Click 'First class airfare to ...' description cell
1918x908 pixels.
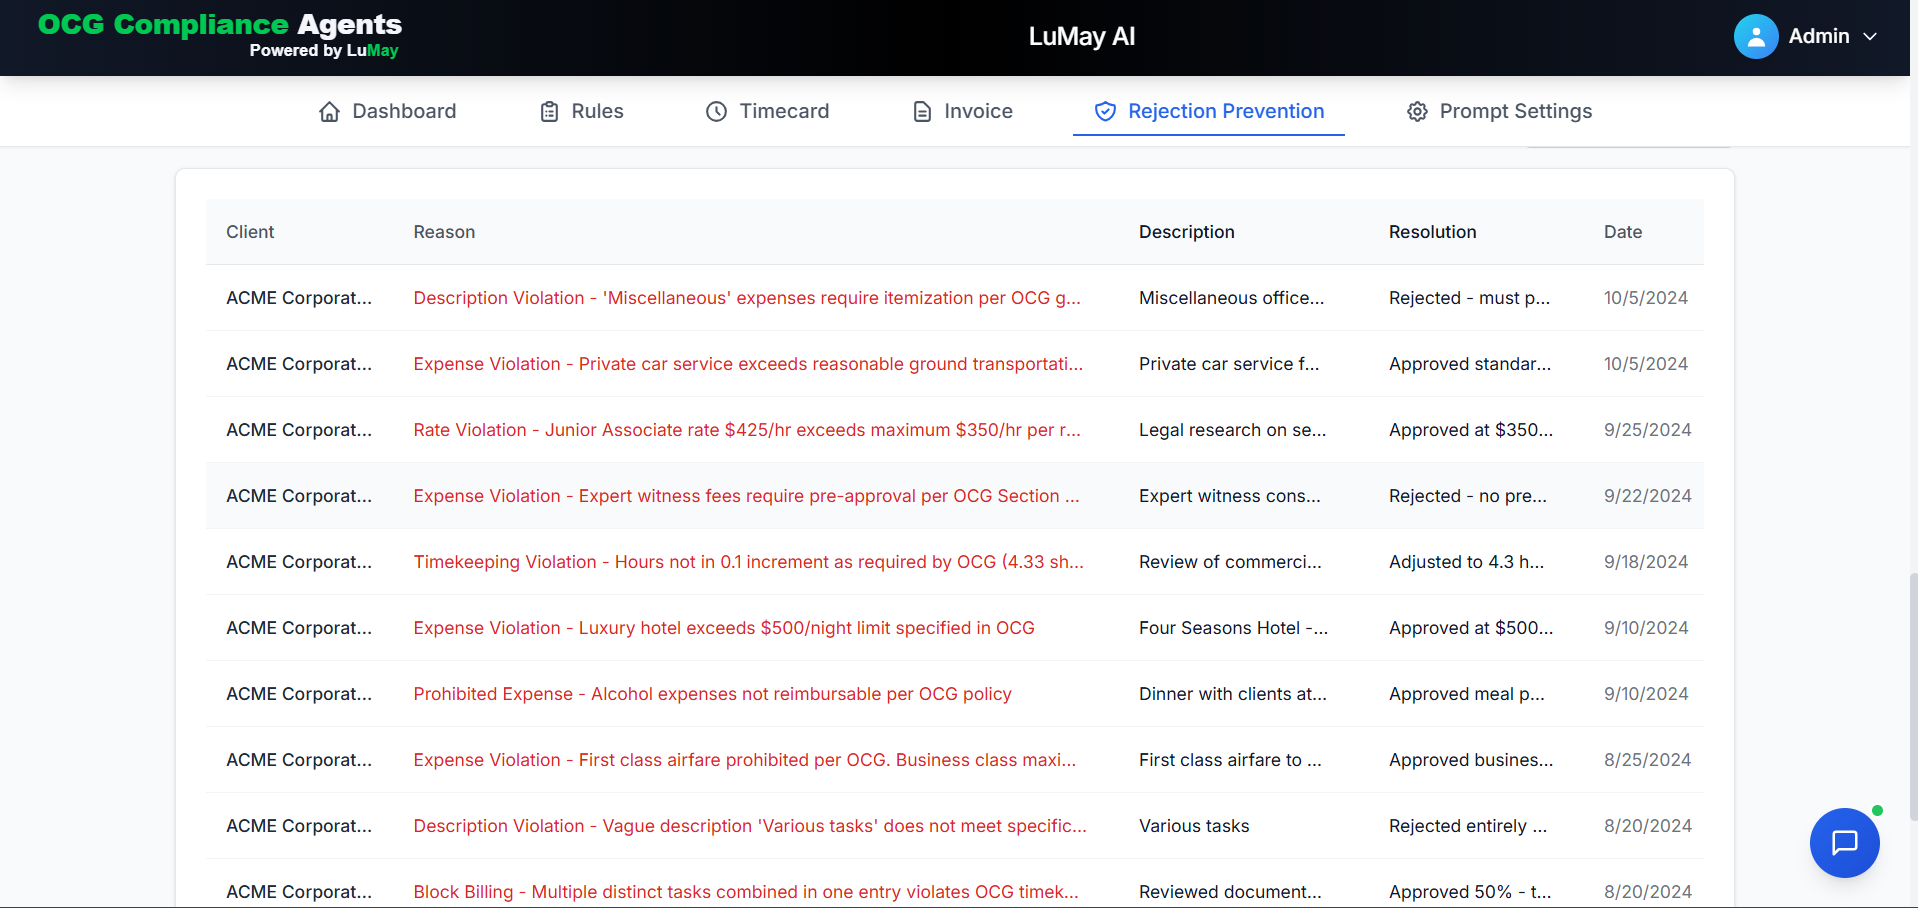pos(1230,760)
